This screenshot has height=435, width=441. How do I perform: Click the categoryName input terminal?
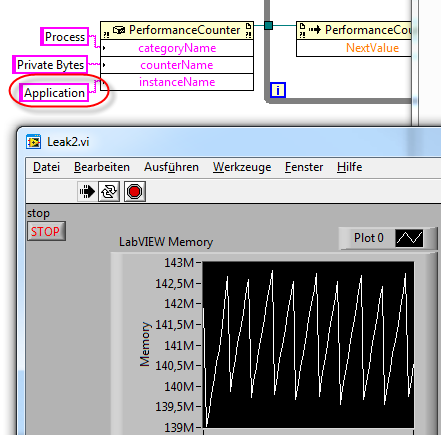coord(177,48)
